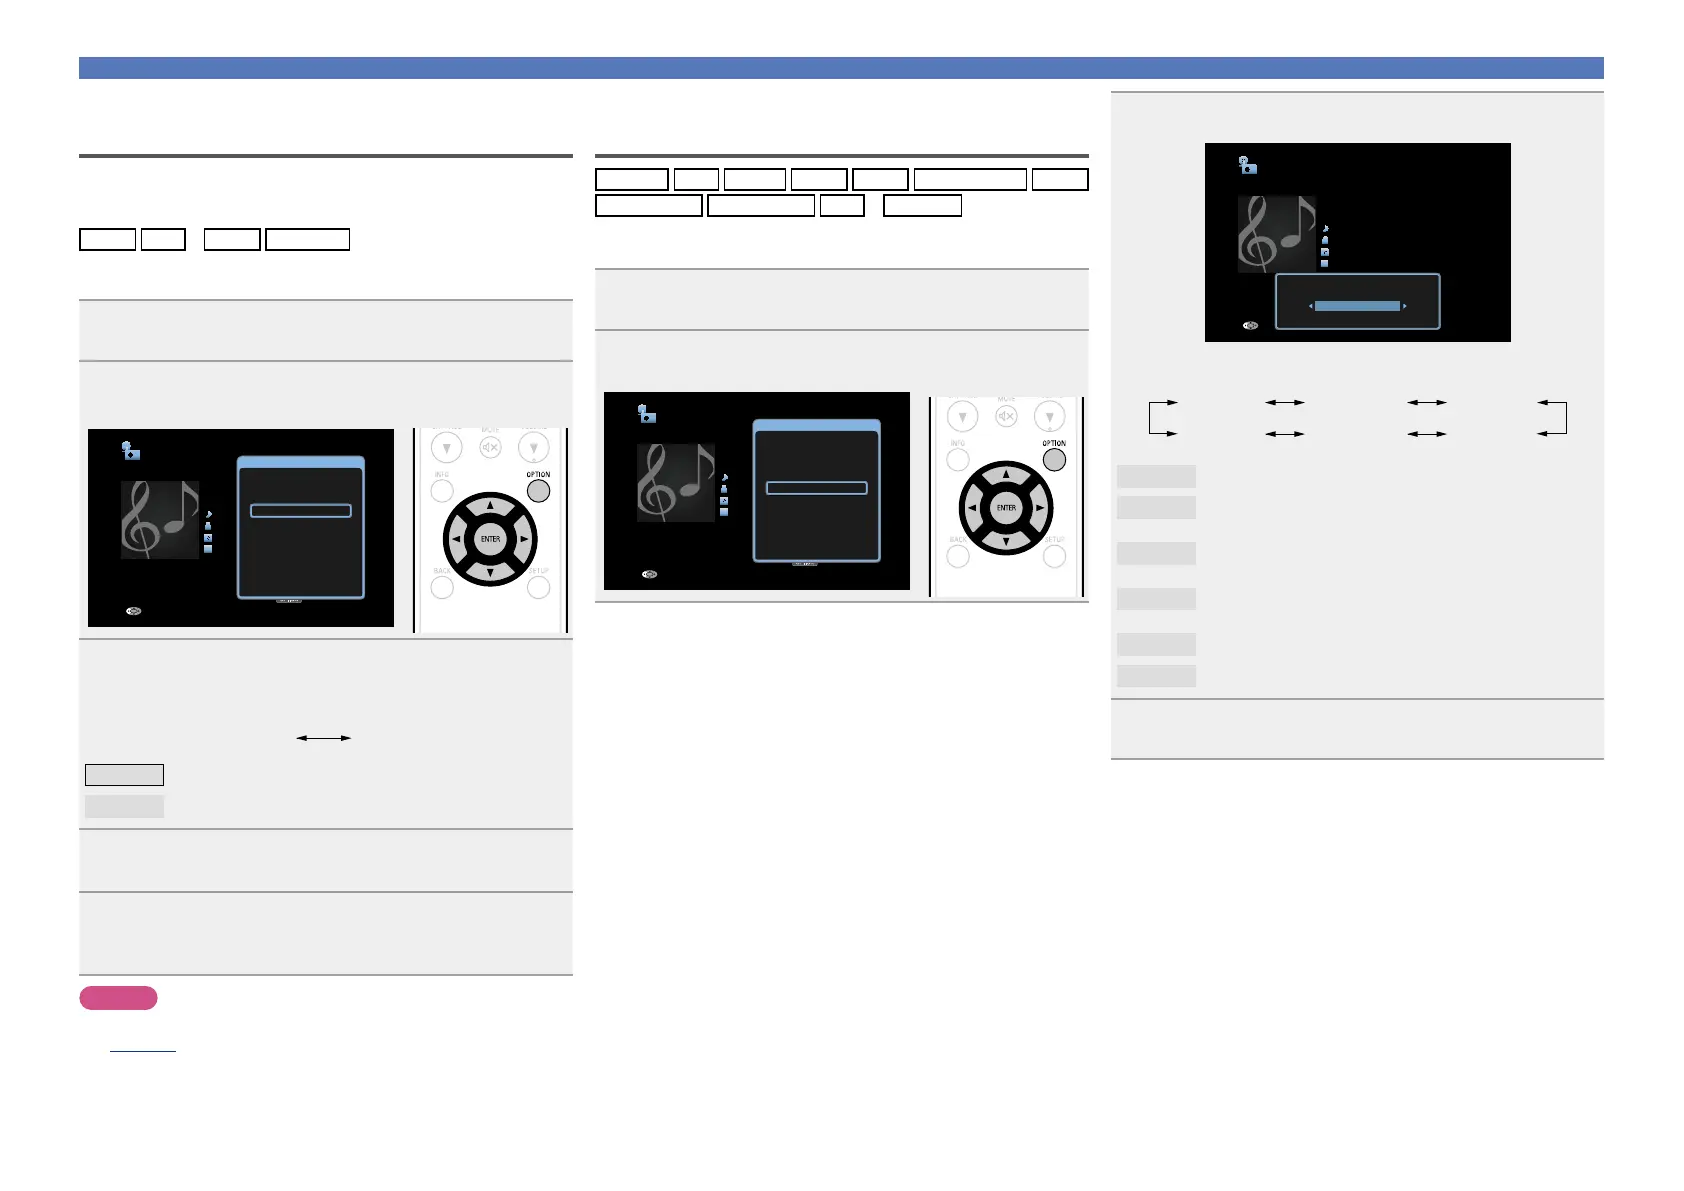Image resolution: width=1684 pixels, height=1191 pixels.
Task: Click network source icon in rightmost TV screen
Action: click(1247, 166)
